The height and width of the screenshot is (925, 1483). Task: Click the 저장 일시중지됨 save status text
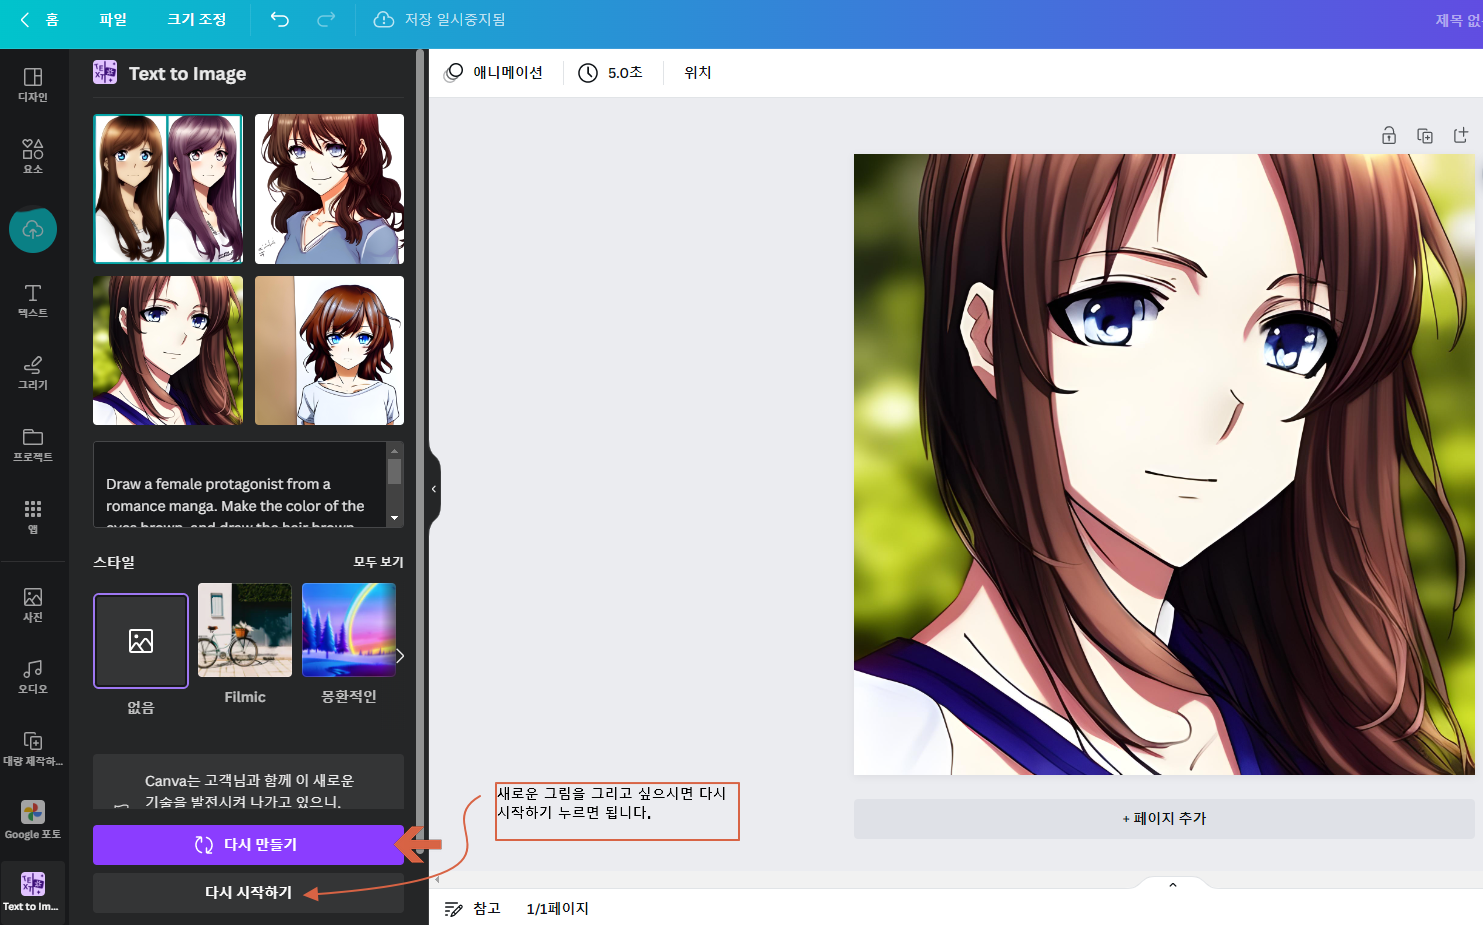click(455, 20)
